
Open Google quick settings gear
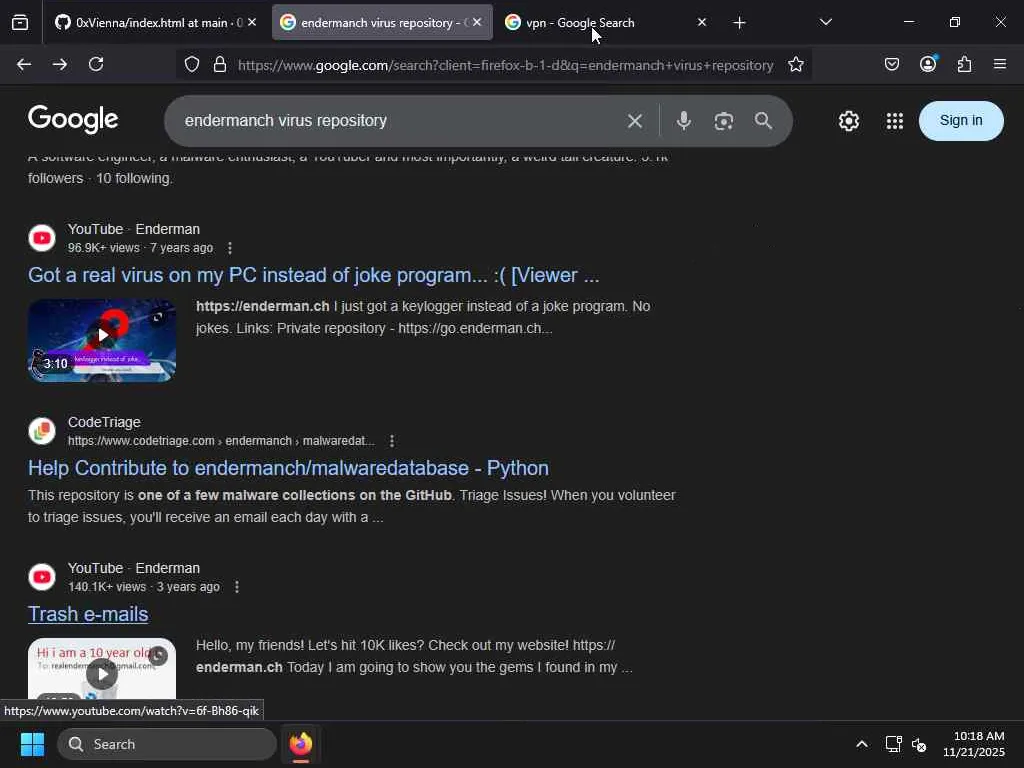pos(849,121)
